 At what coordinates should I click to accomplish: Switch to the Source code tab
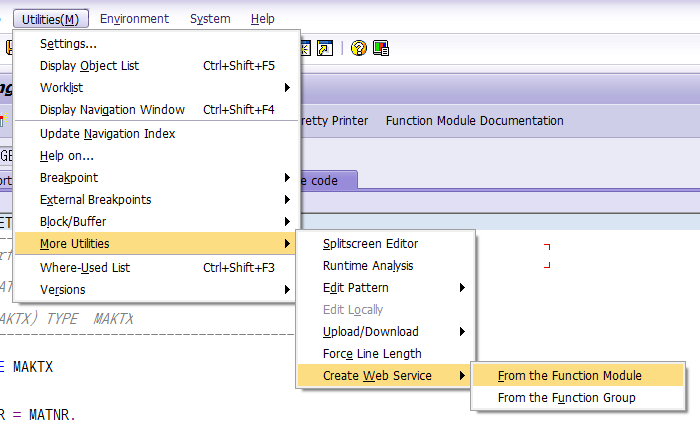pos(329,180)
